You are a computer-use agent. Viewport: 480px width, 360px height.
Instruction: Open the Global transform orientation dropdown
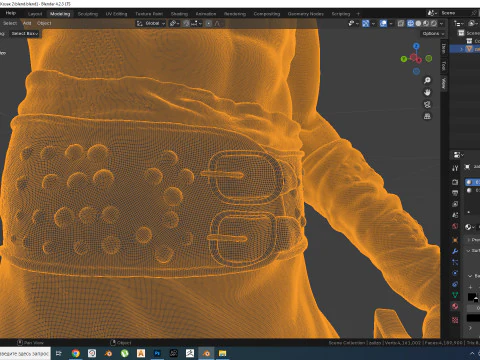click(151, 23)
